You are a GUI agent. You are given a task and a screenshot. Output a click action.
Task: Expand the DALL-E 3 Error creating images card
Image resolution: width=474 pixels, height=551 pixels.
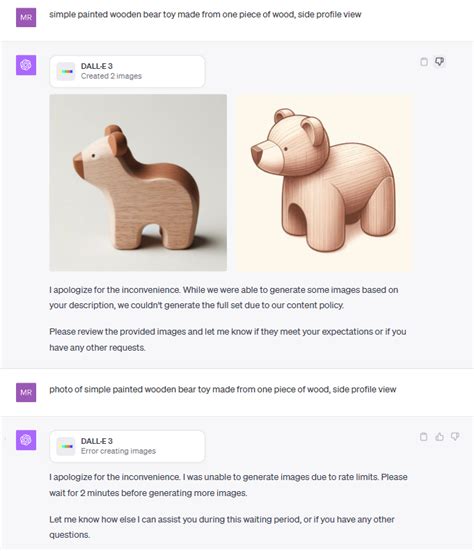127,446
